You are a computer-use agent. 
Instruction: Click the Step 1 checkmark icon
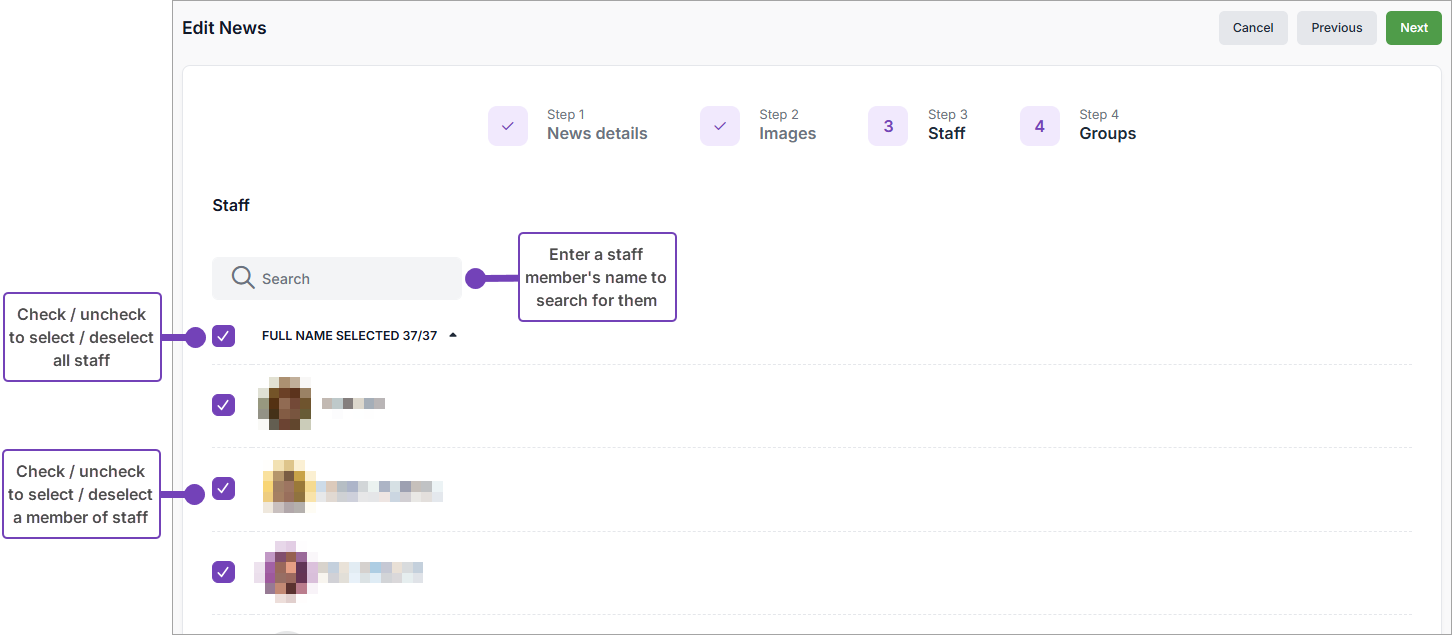pos(508,126)
